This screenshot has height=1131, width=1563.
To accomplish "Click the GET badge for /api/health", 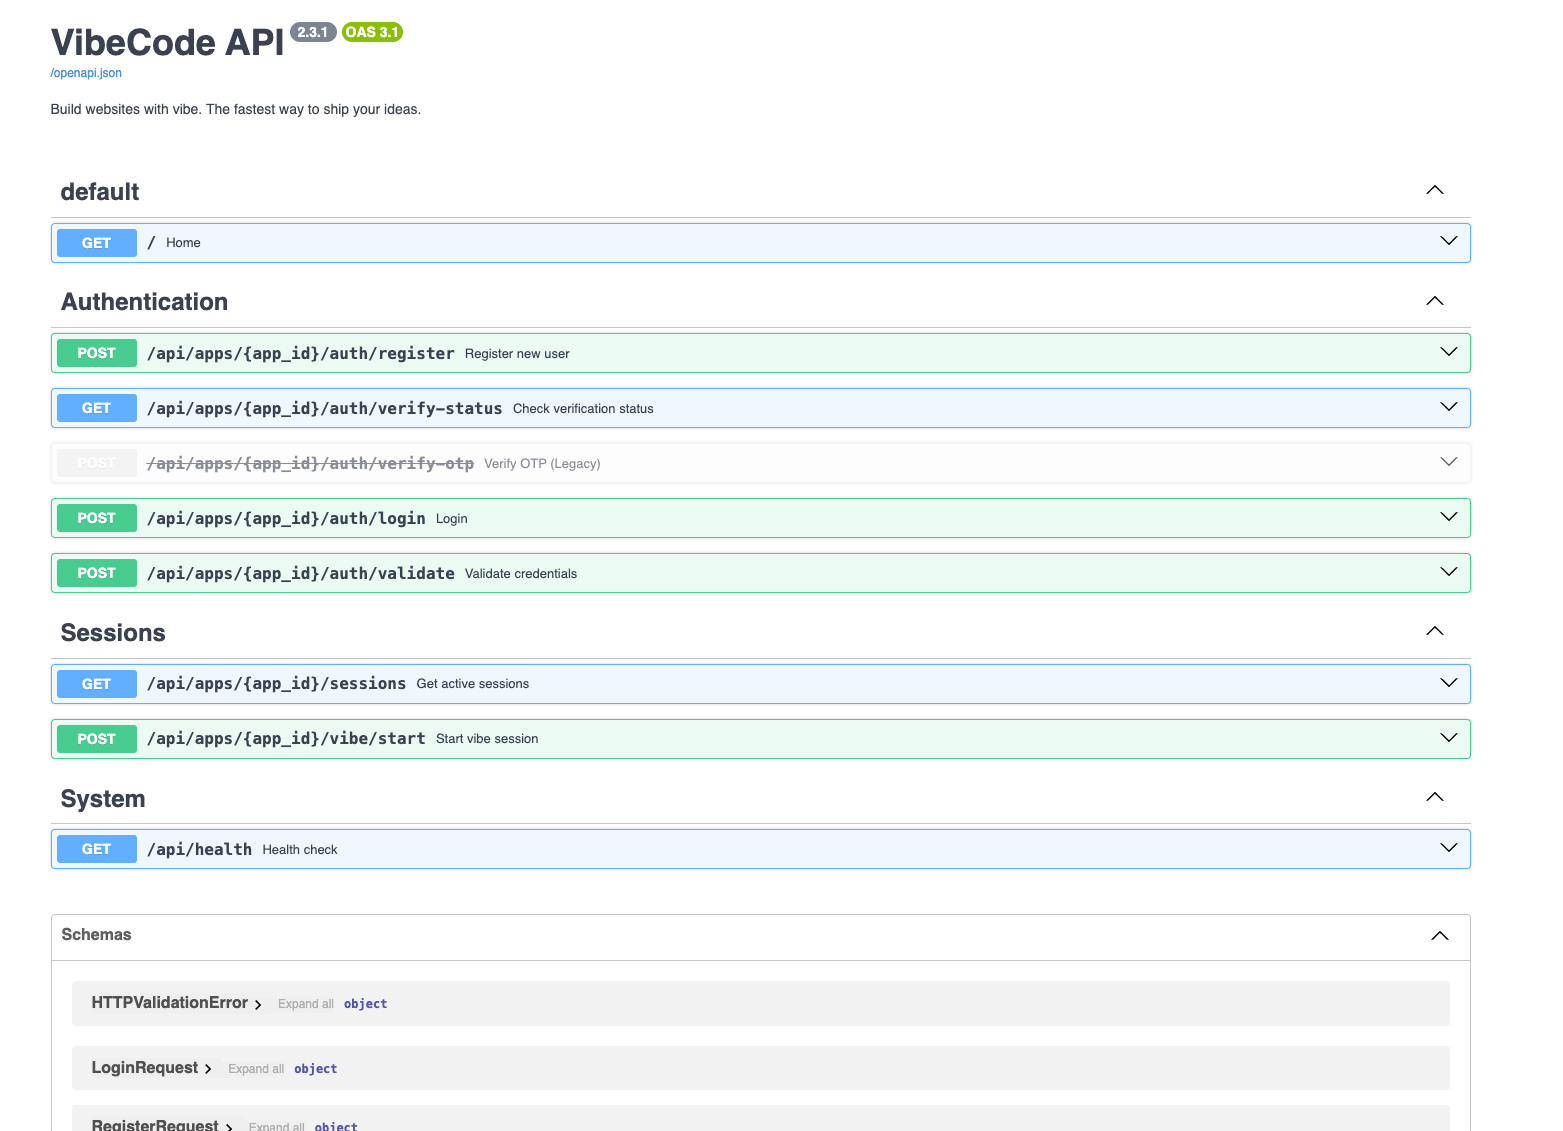I will pos(97,849).
